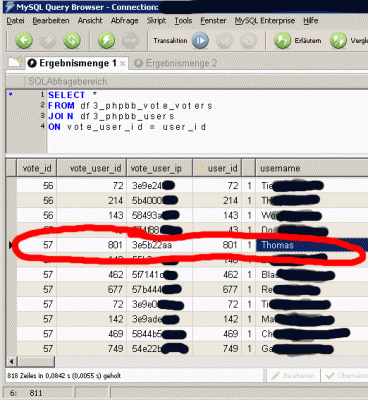Click the green refresh query icon

72,41
